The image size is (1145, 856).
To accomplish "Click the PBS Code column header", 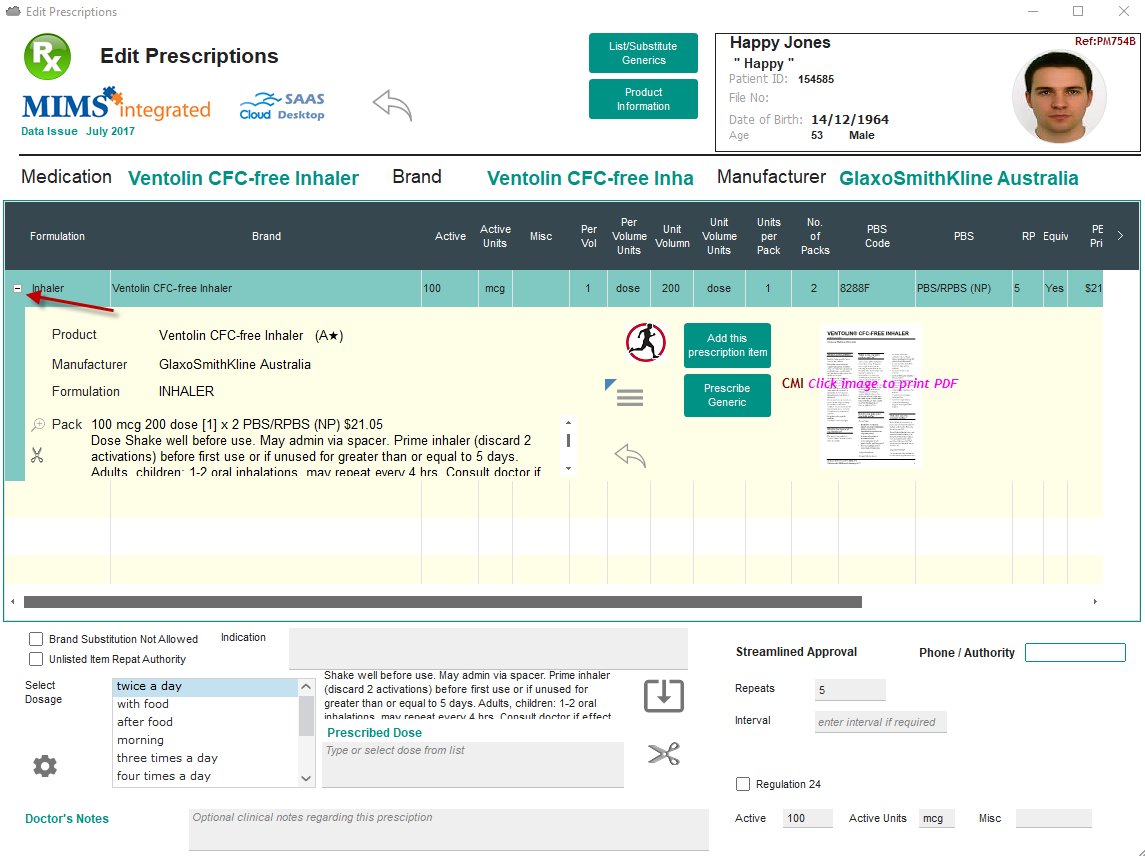I will 877,236.
